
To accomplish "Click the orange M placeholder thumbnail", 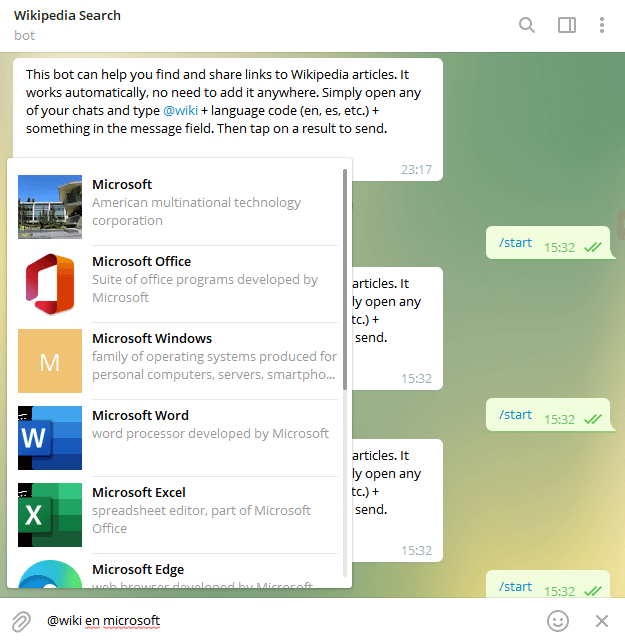I will click(x=50, y=361).
